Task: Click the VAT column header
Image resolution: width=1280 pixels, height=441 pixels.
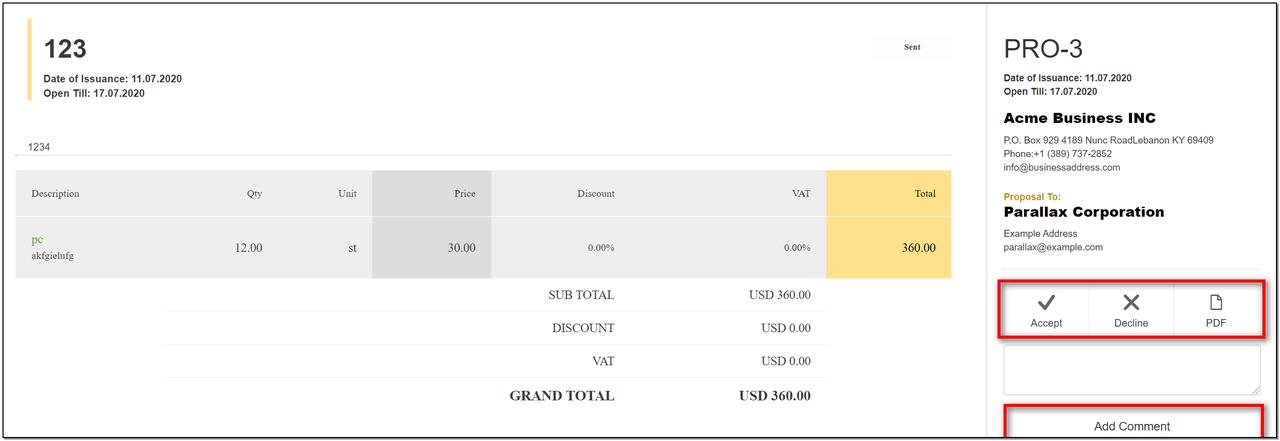Action: (x=801, y=194)
